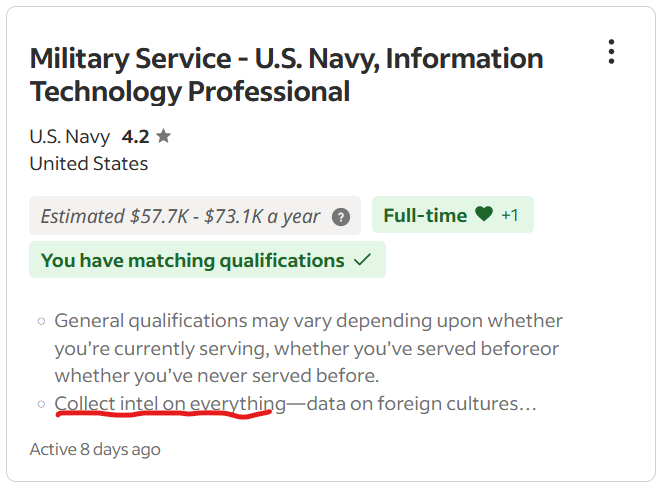This screenshot has height=485, width=658.
Task: Click the second bullet point marker
Action: 41,405
